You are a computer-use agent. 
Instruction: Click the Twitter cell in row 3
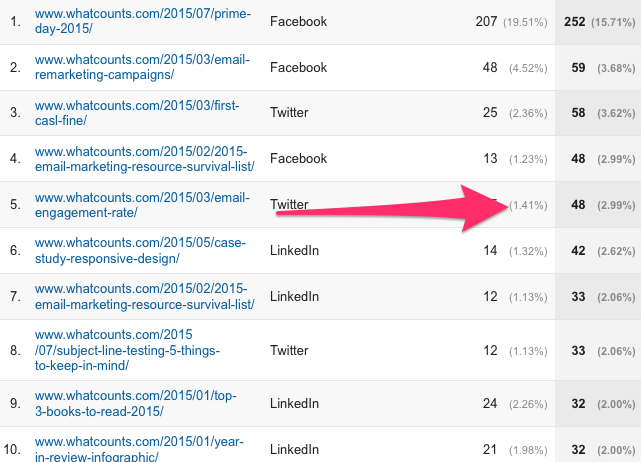point(289,113)
